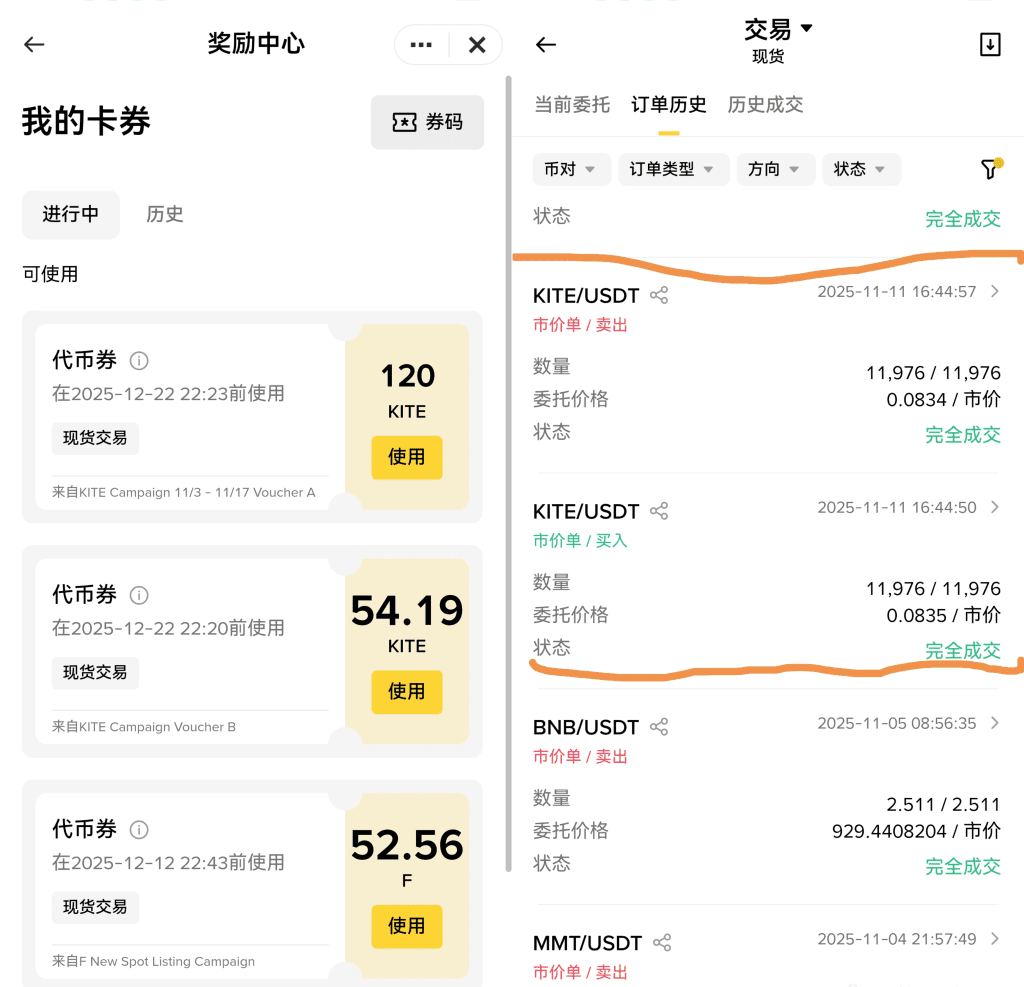Open the three-dot more options menu

pyautogui.click(x=421, y=45)
